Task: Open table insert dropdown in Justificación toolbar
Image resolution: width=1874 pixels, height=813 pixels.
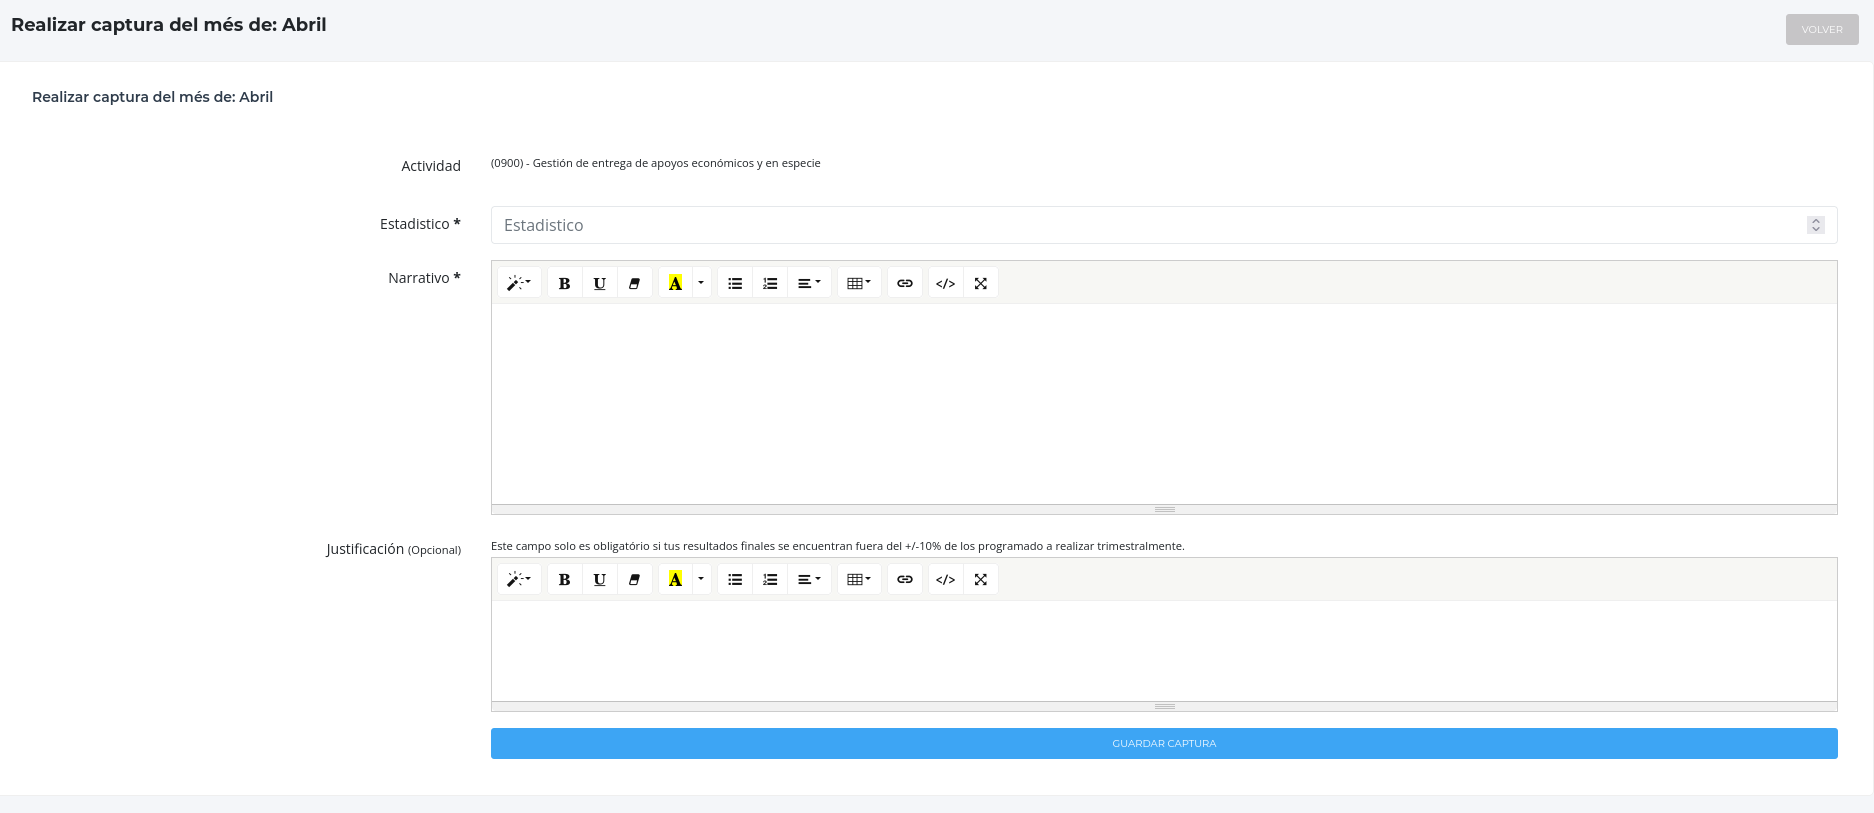Action: (859, 579)
